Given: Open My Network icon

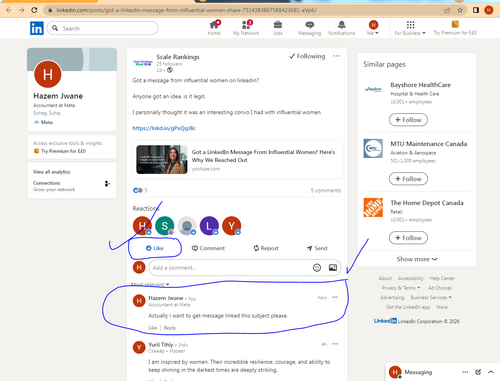Looking at the screenshot, I should [246, 28].
